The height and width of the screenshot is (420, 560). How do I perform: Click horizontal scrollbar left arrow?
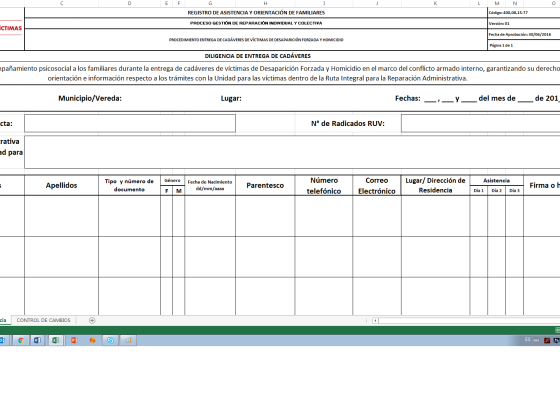(375, 320)
